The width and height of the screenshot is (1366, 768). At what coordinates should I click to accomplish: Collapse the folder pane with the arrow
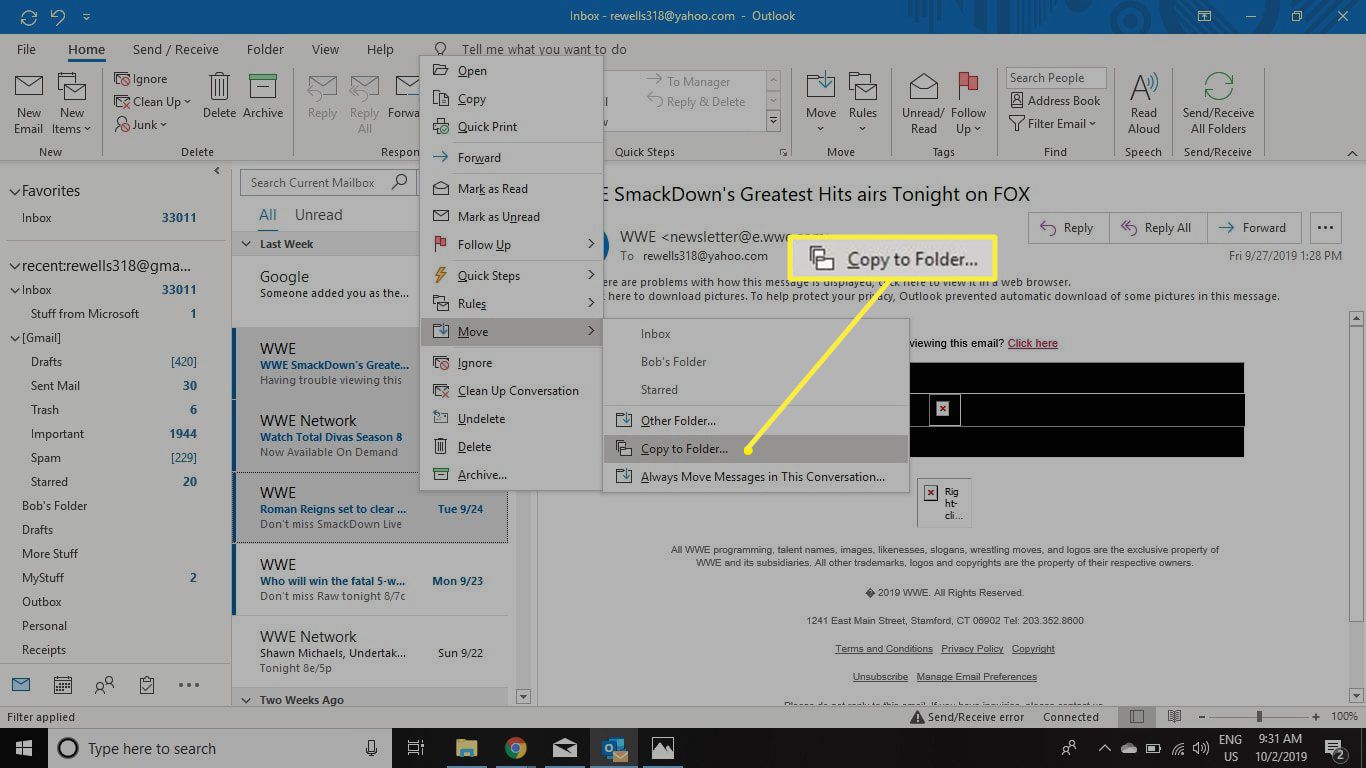click(x=217, y=171)
